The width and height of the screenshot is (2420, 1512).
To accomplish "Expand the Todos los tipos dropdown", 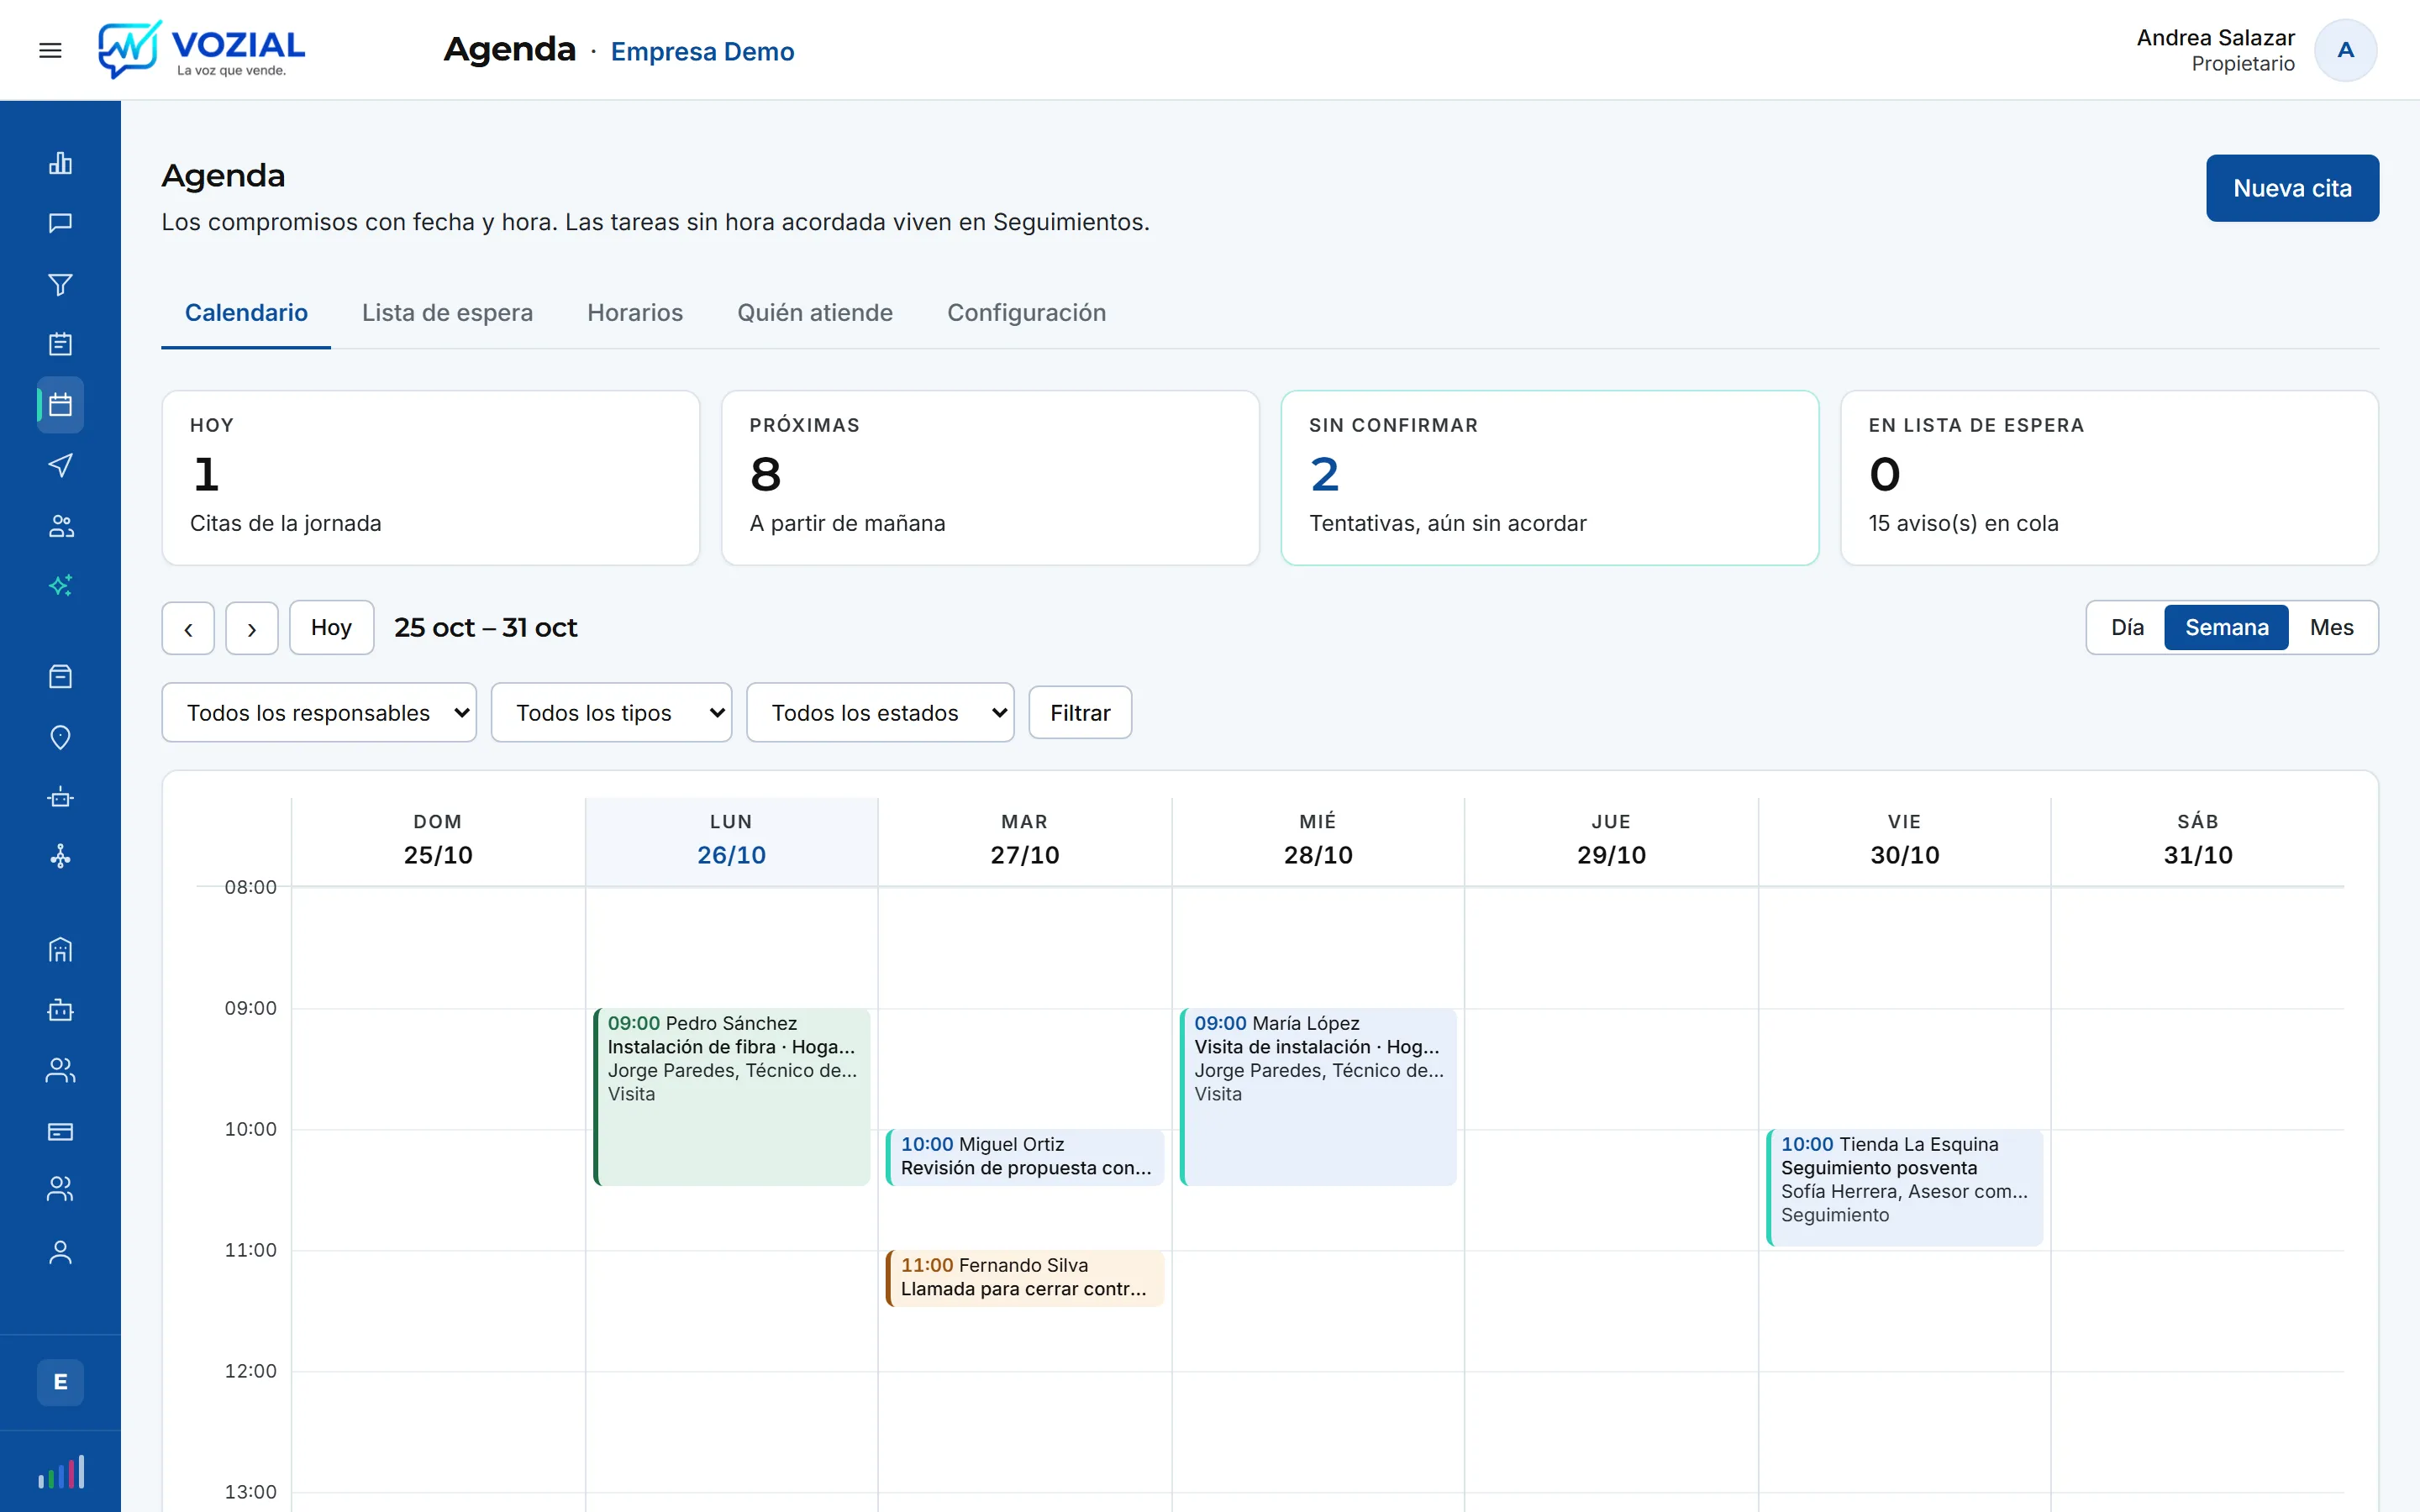I will point(611,713).
